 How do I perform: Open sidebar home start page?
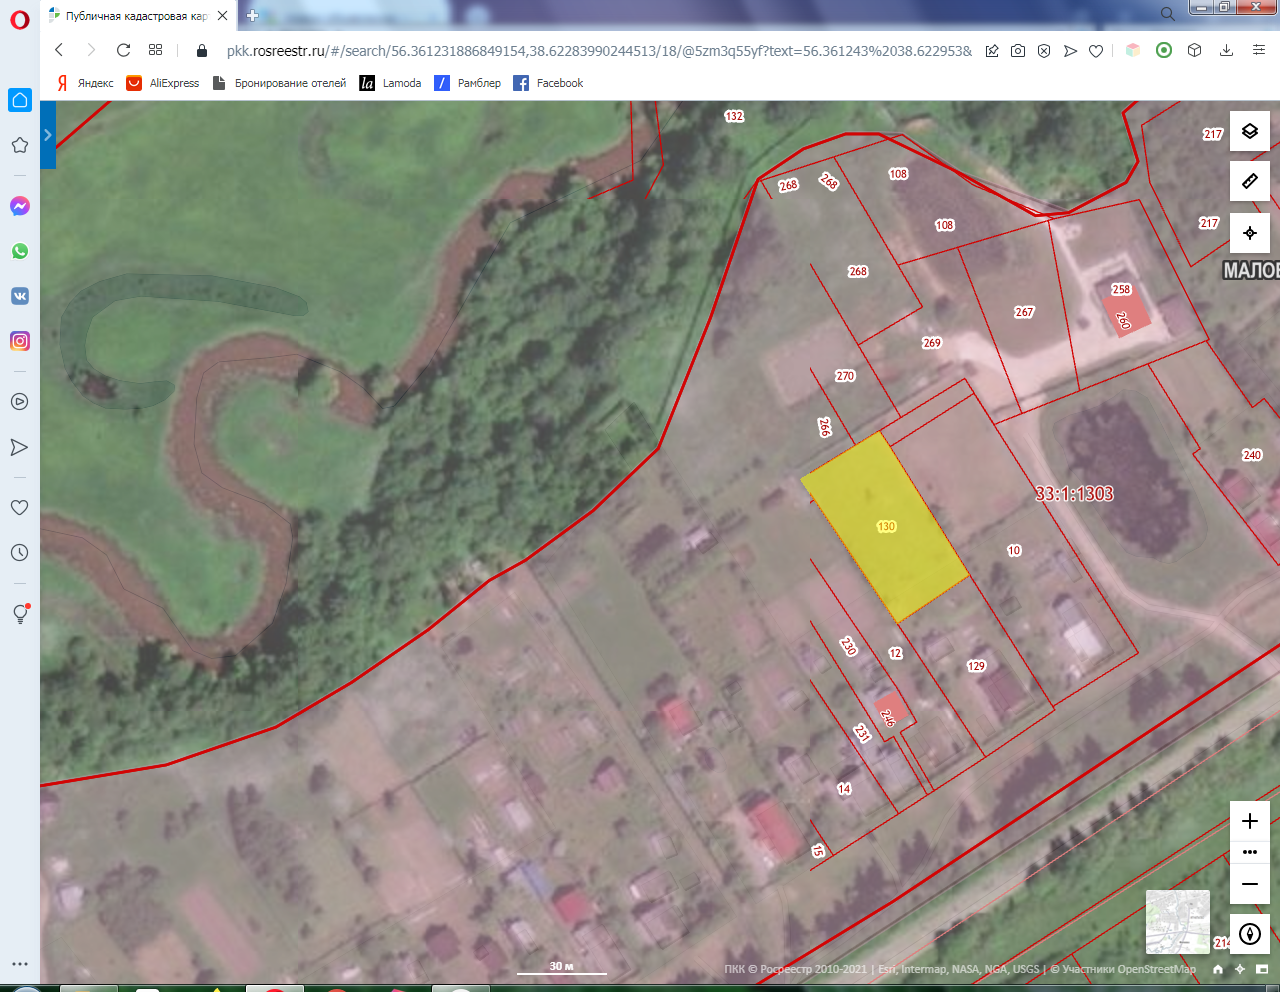(x=20, y=100)
